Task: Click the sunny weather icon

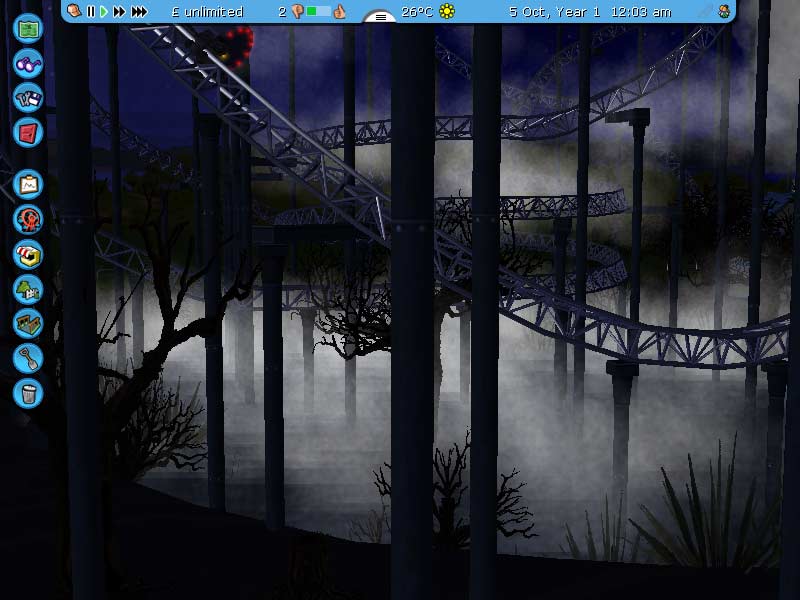Action: (447, 11)
